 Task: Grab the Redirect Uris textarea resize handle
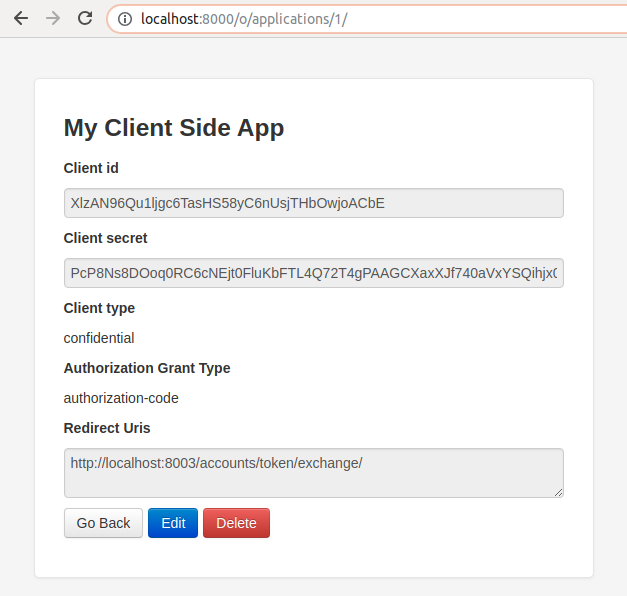click(558, 492)
